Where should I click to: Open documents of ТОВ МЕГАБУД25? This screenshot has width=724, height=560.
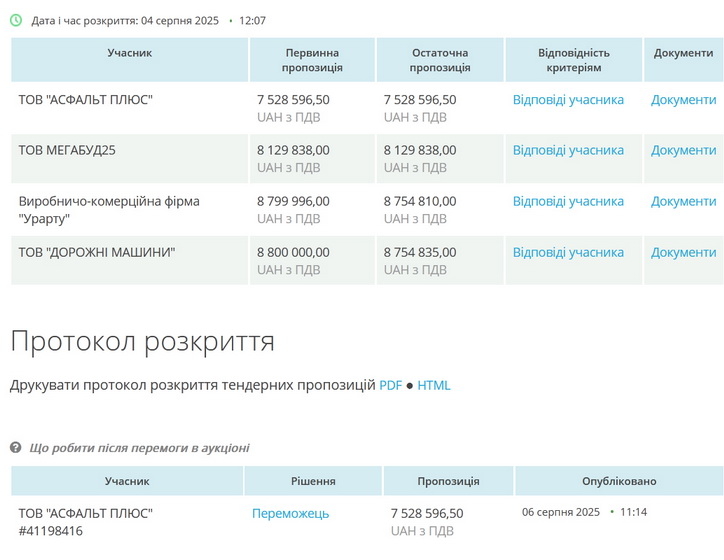[x=683, y=151]
